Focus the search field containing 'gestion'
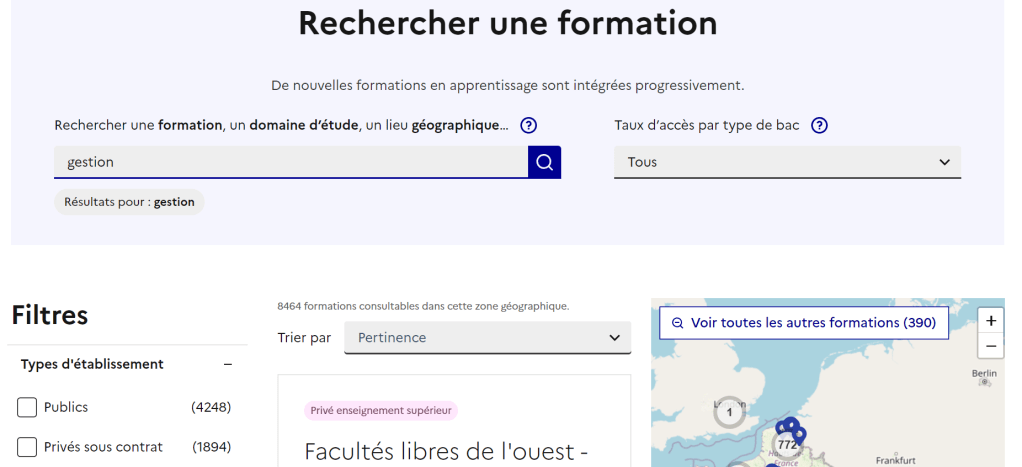 [290, 162]
